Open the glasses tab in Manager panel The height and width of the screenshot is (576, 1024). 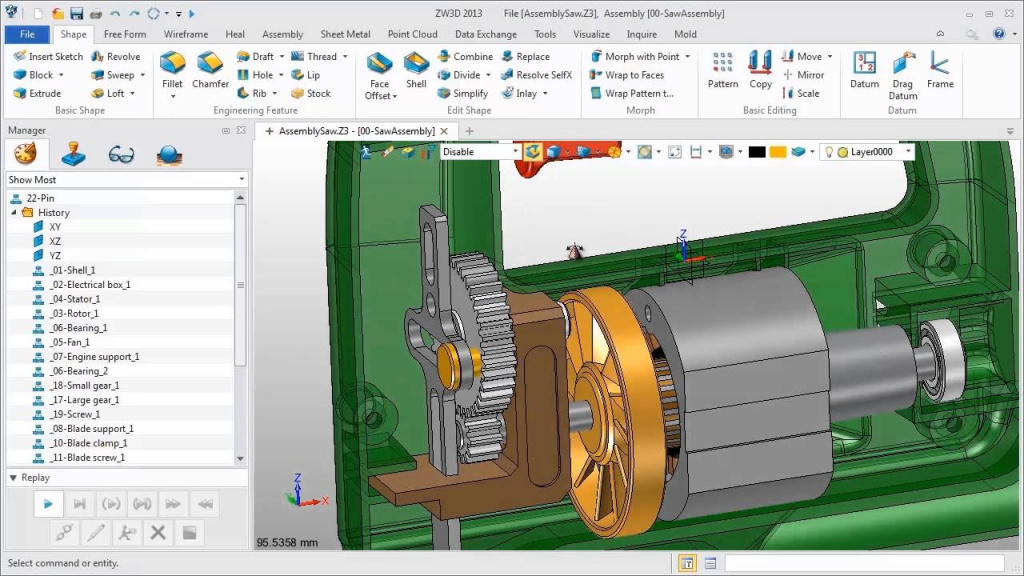point(121,154)
